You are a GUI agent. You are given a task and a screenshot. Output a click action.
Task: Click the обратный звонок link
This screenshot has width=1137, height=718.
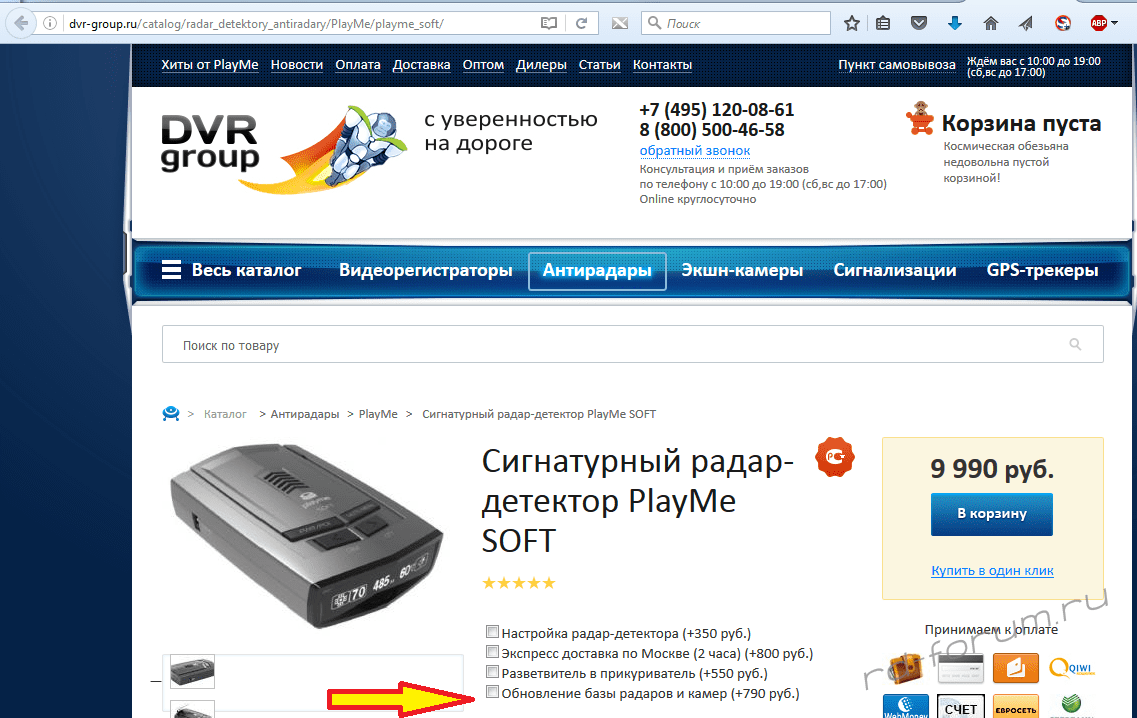tap(694, 150)
